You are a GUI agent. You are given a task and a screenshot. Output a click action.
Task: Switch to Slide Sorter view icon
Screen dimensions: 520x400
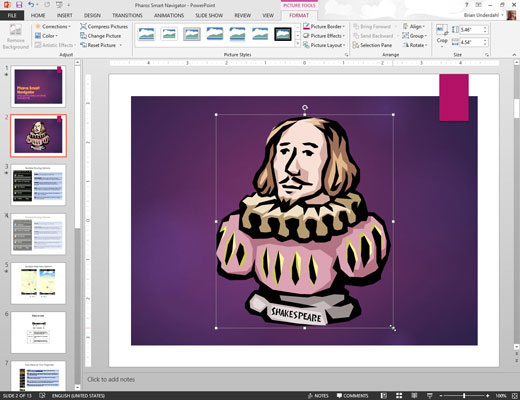click(x=399, y=396)
